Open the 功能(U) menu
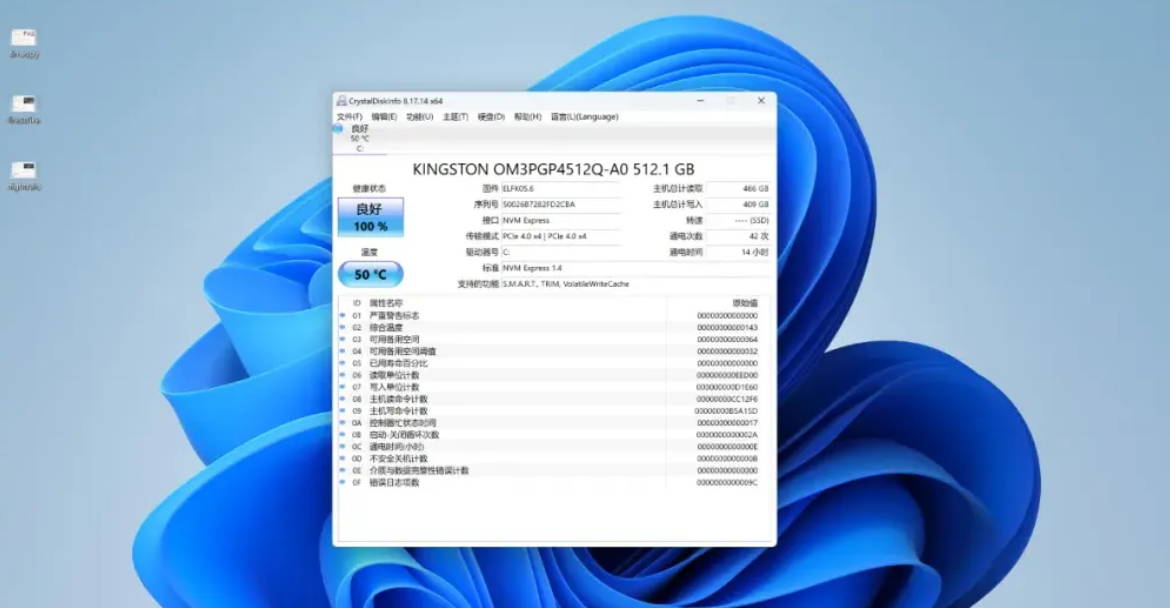Screen dimensions: 1170x608 pos(419,117)
